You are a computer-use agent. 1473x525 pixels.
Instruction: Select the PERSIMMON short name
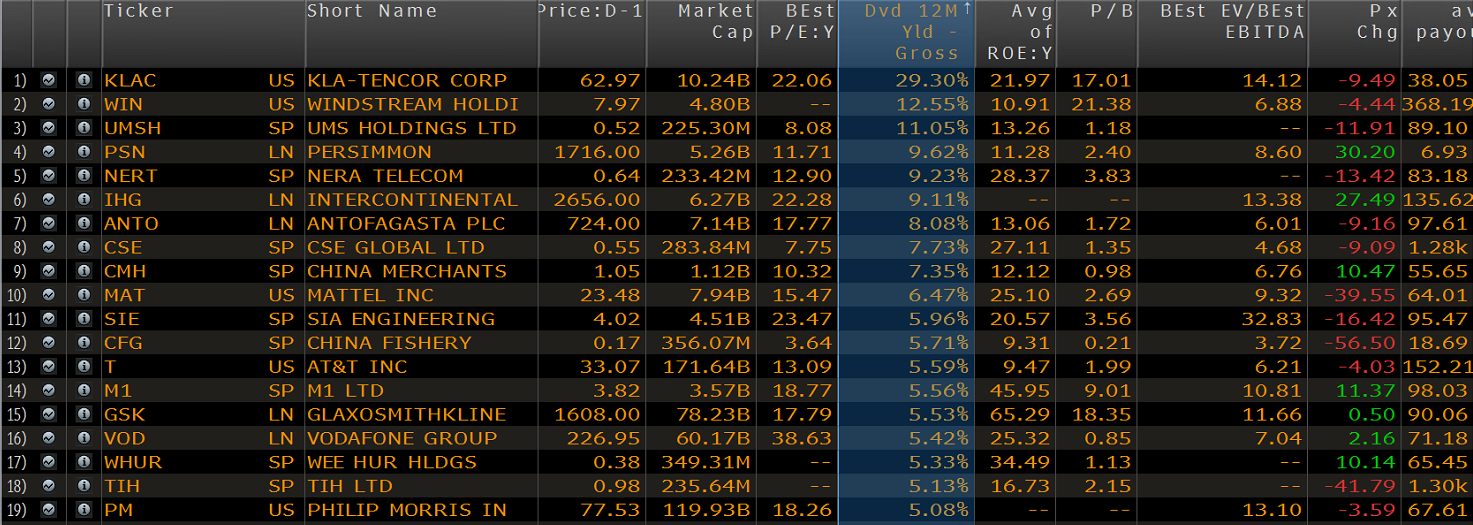(x=370, y=152)
